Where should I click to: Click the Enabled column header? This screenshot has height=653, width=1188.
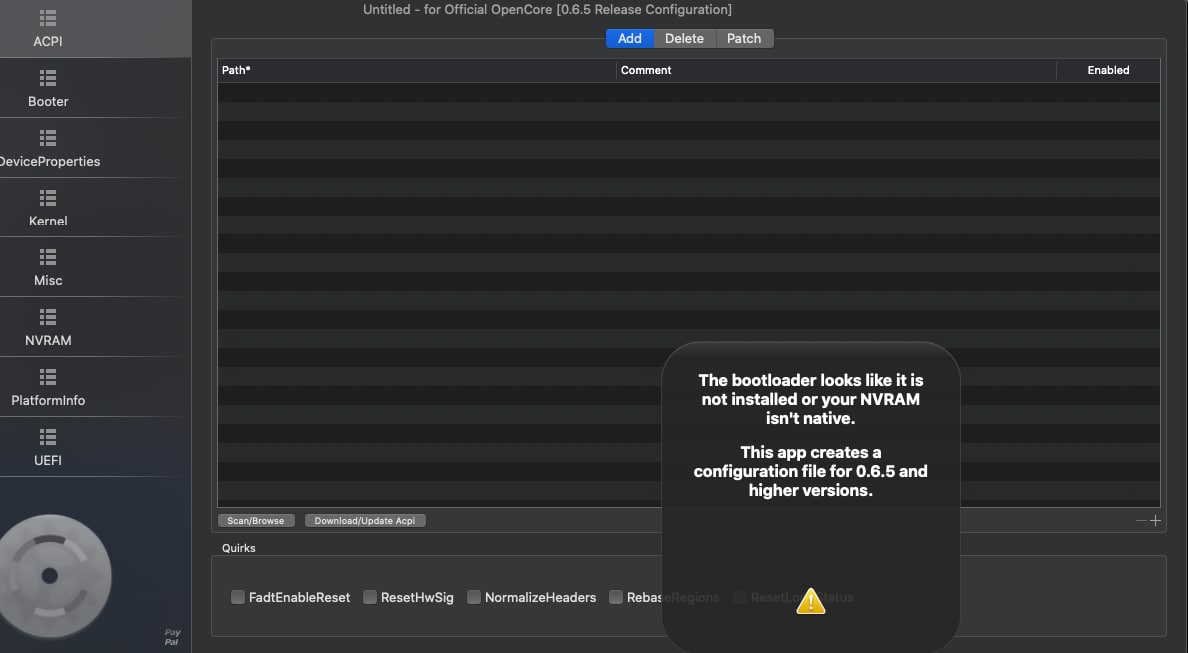click(x=1108, y=70)
